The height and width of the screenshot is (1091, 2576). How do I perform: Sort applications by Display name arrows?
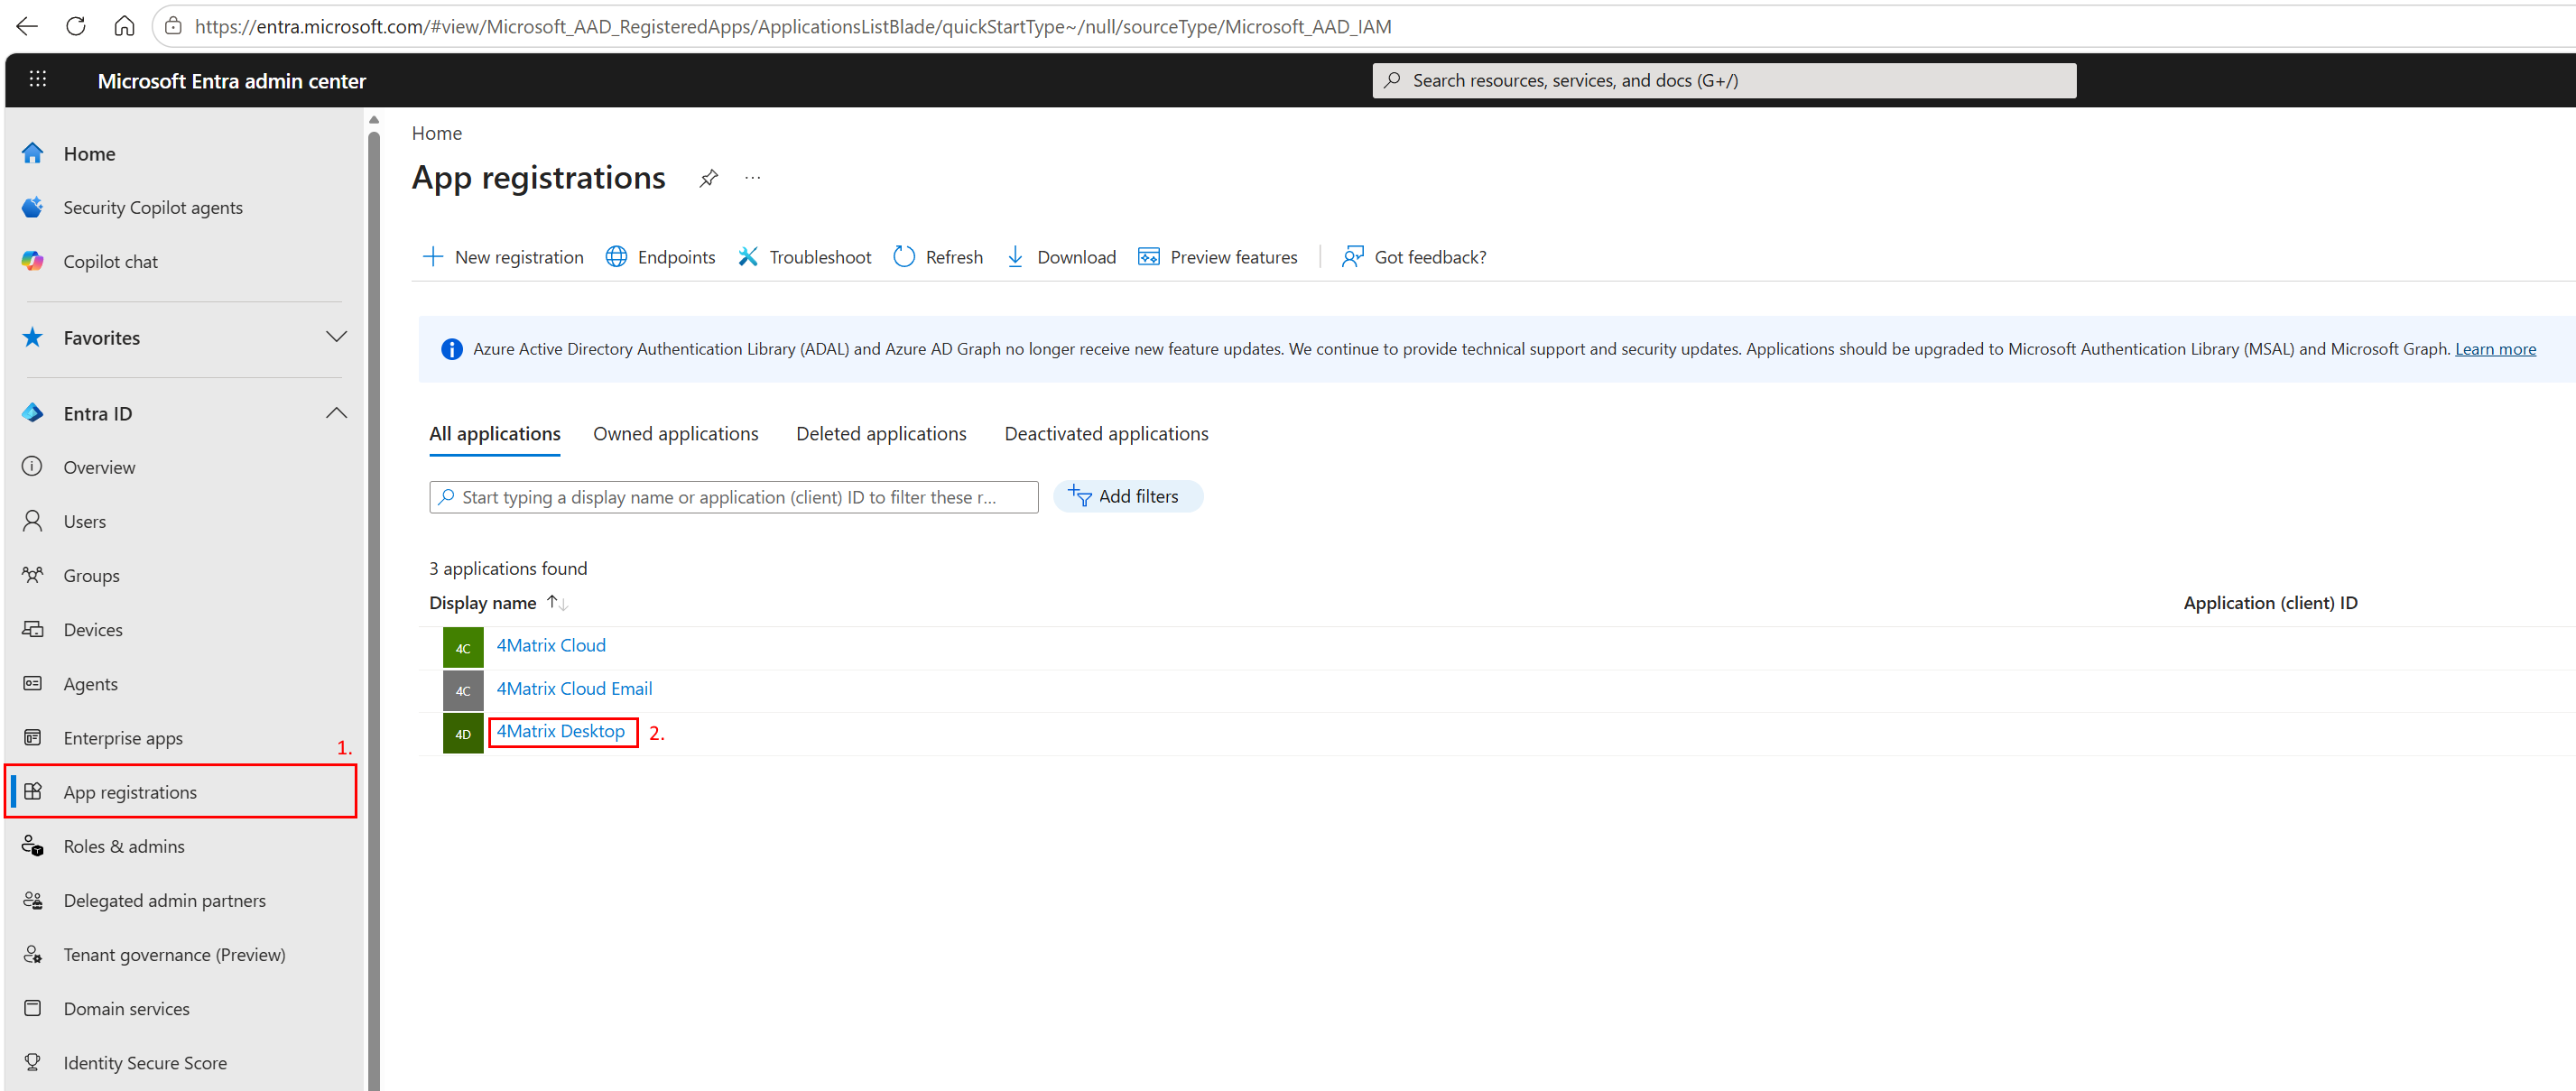557,603
